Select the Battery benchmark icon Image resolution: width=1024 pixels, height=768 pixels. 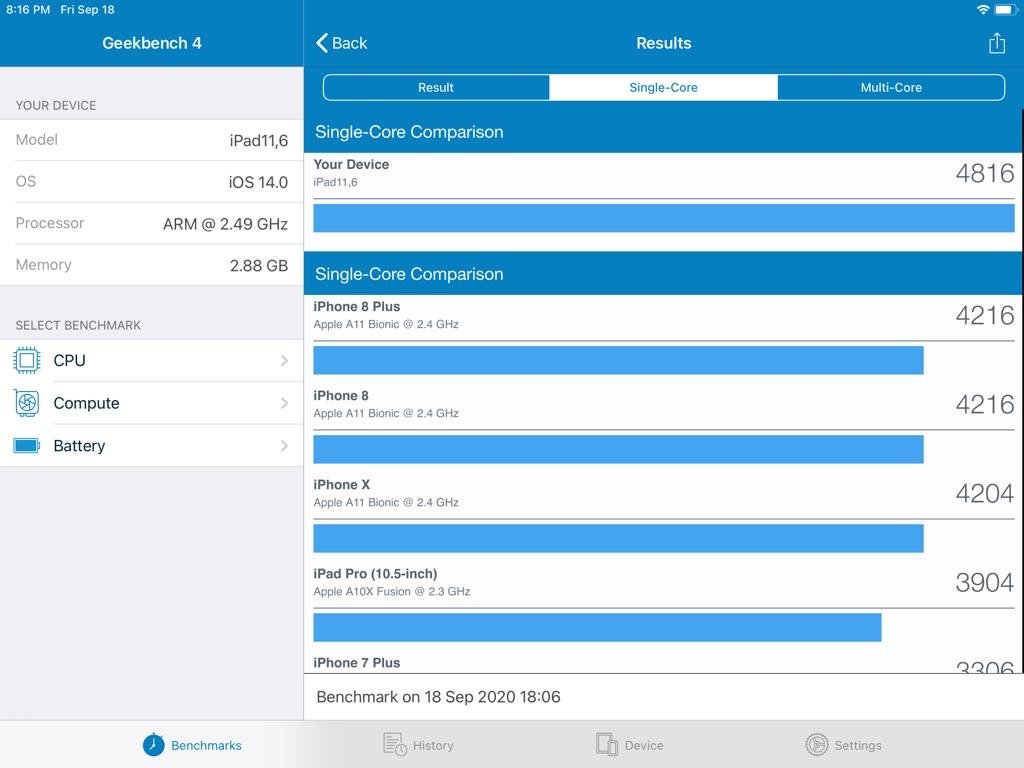tap(27, 445)
